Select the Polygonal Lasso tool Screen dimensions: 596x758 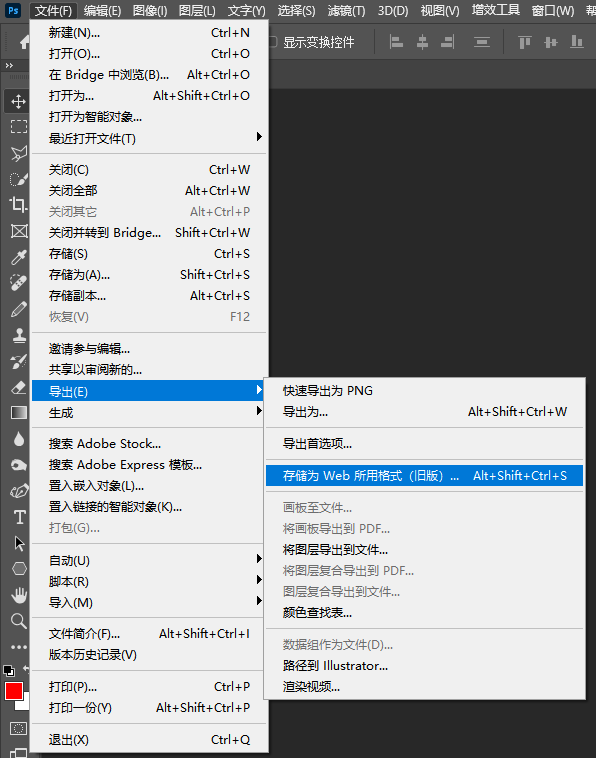click(18, 154)
